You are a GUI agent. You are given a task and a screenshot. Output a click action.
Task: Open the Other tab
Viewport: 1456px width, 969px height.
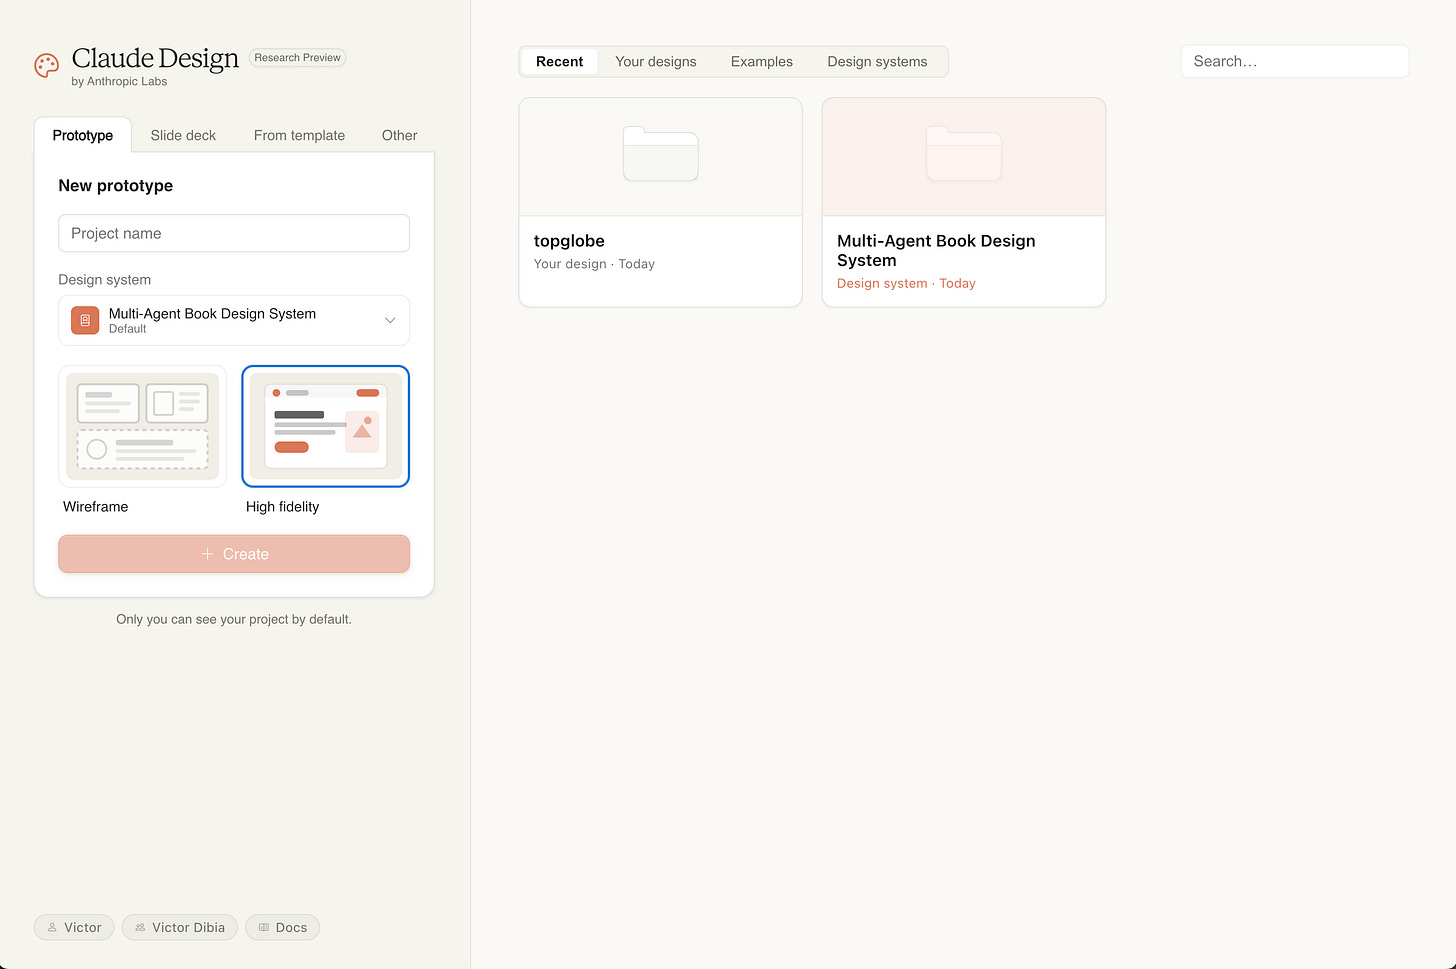(399, 135)
